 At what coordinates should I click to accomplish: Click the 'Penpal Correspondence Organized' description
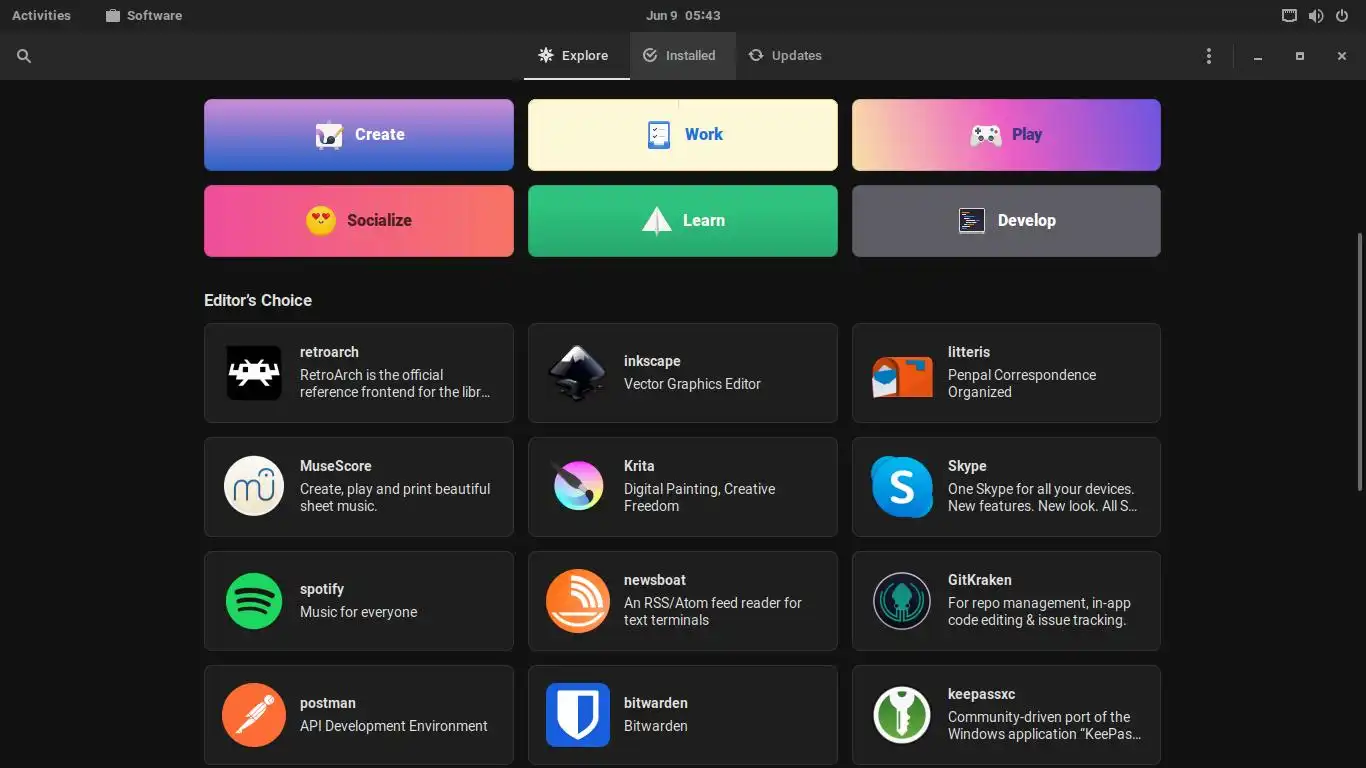pos(1022,384)
